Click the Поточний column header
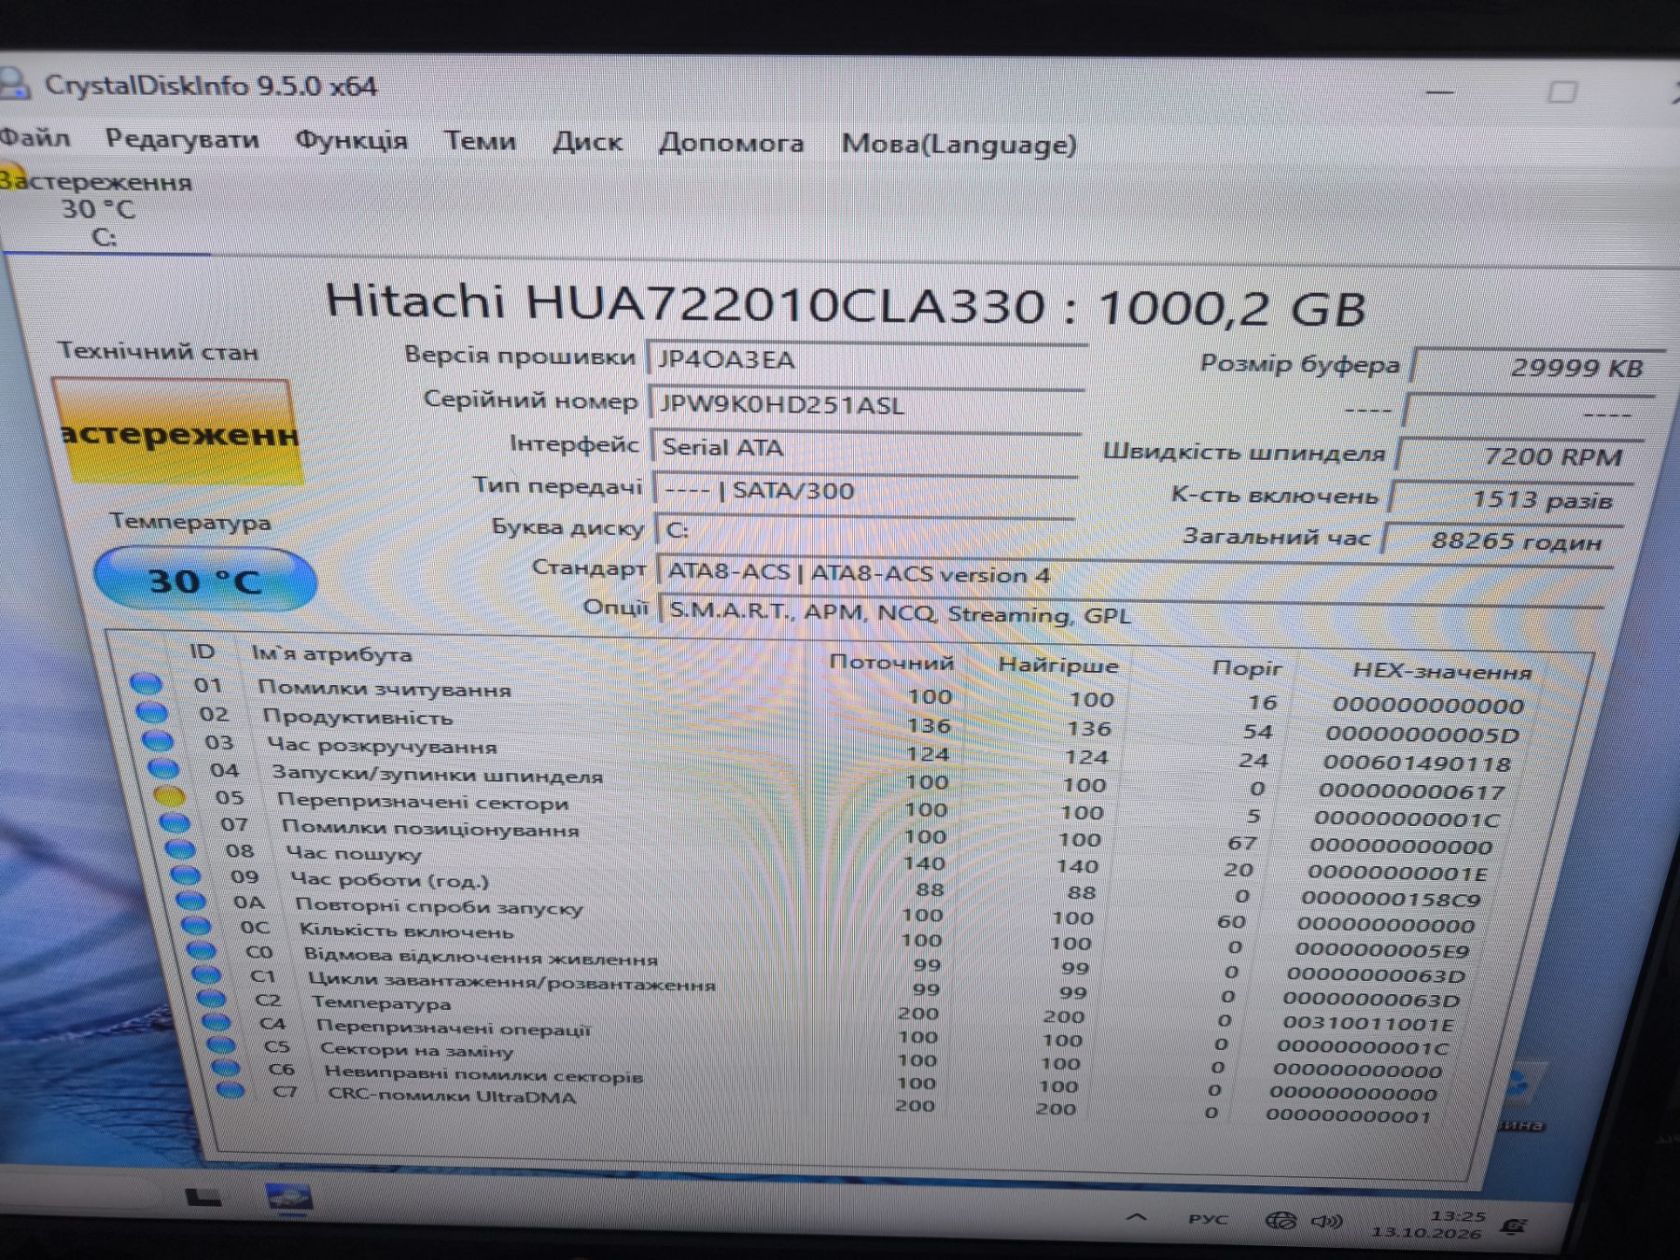Viewport: 1680px width, 1260px height. coord(891,662)
